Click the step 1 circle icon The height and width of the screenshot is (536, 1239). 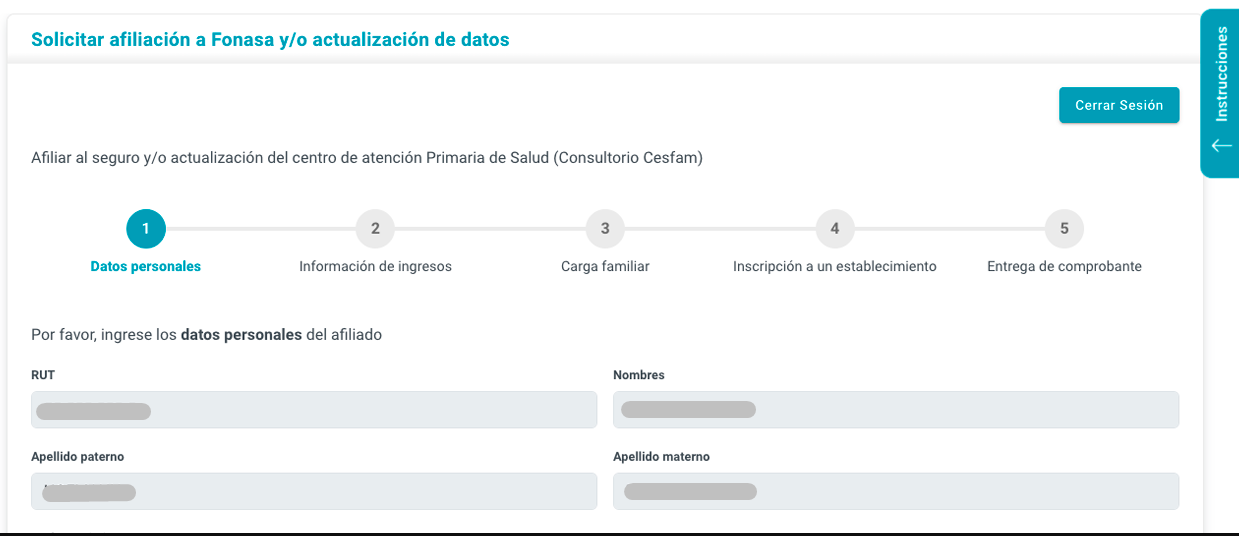tap(146, 229)
